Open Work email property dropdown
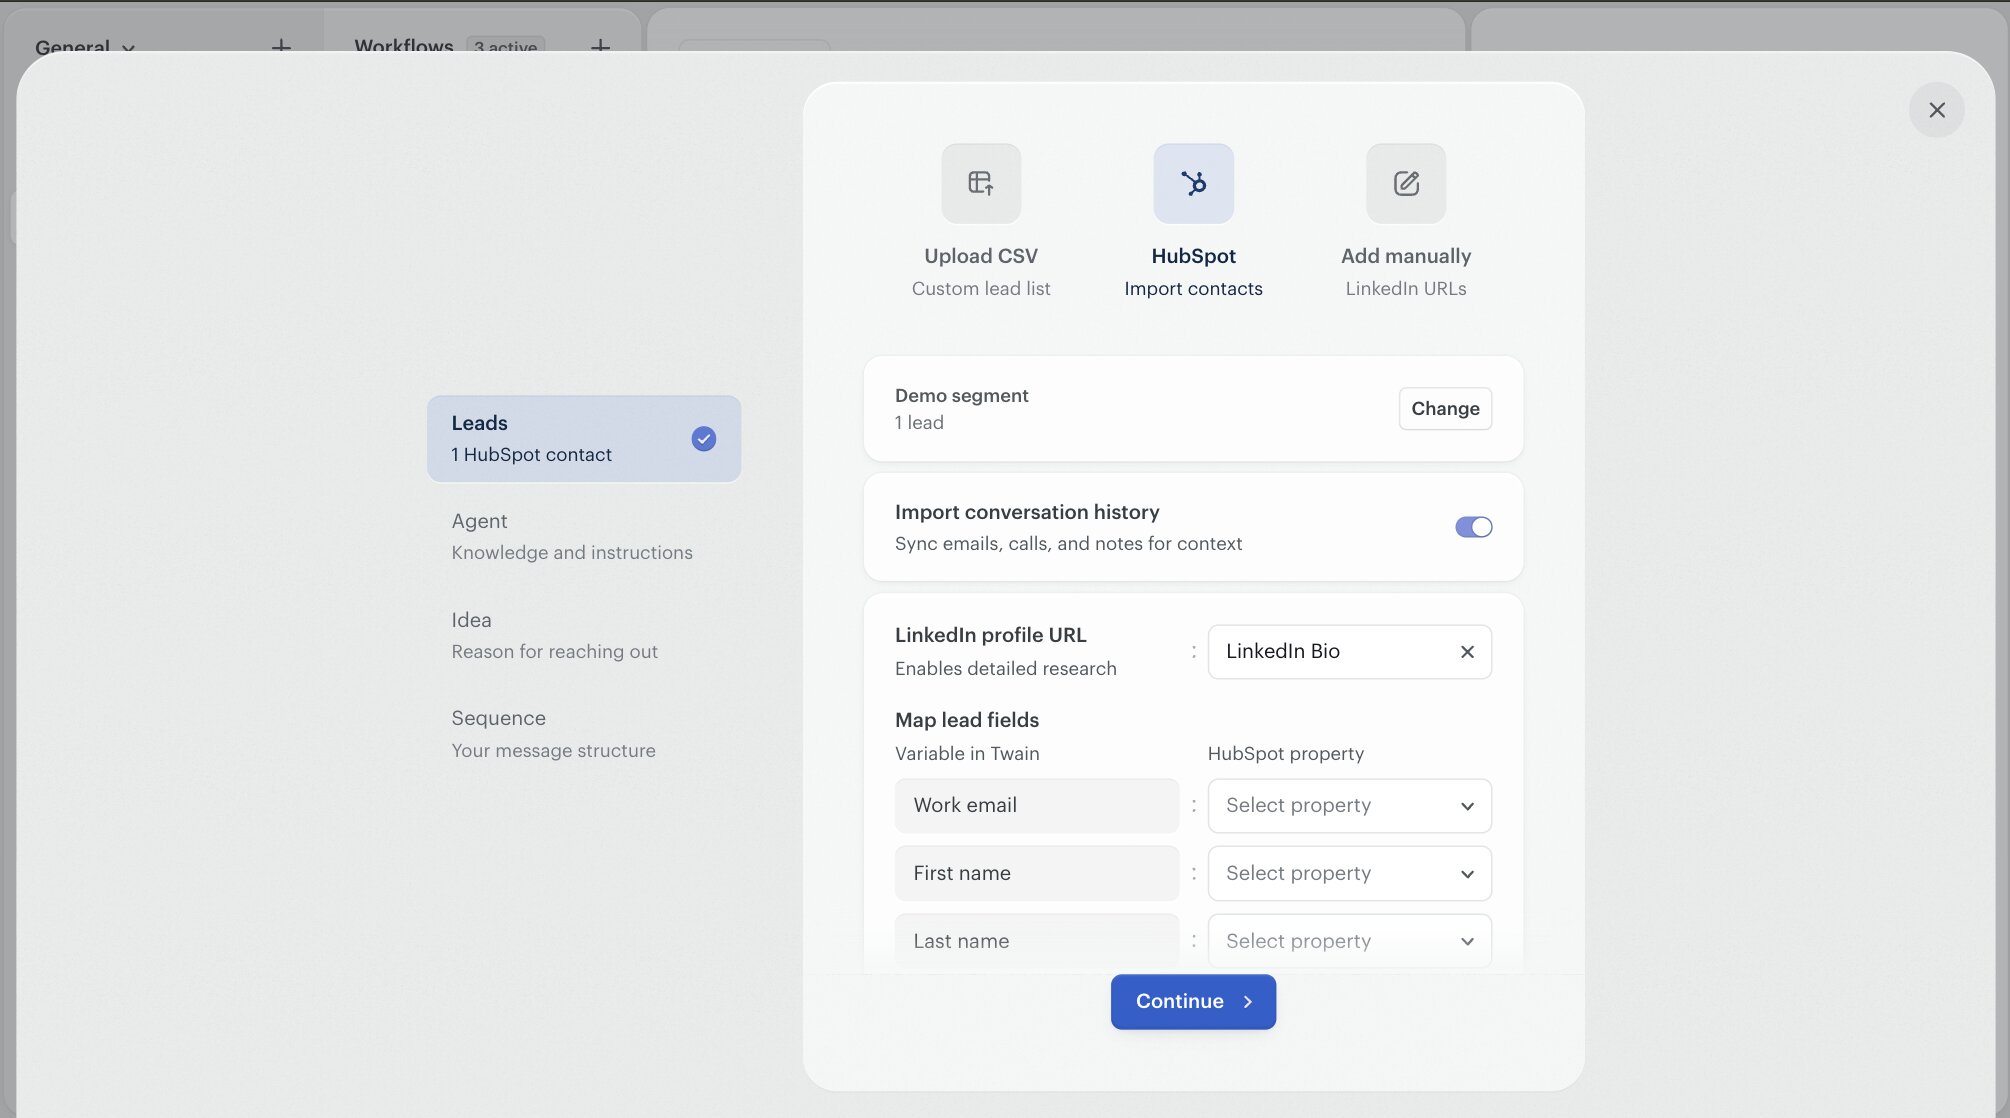This screenshot has height=1118, width=2010. (x=1349, y=806)
